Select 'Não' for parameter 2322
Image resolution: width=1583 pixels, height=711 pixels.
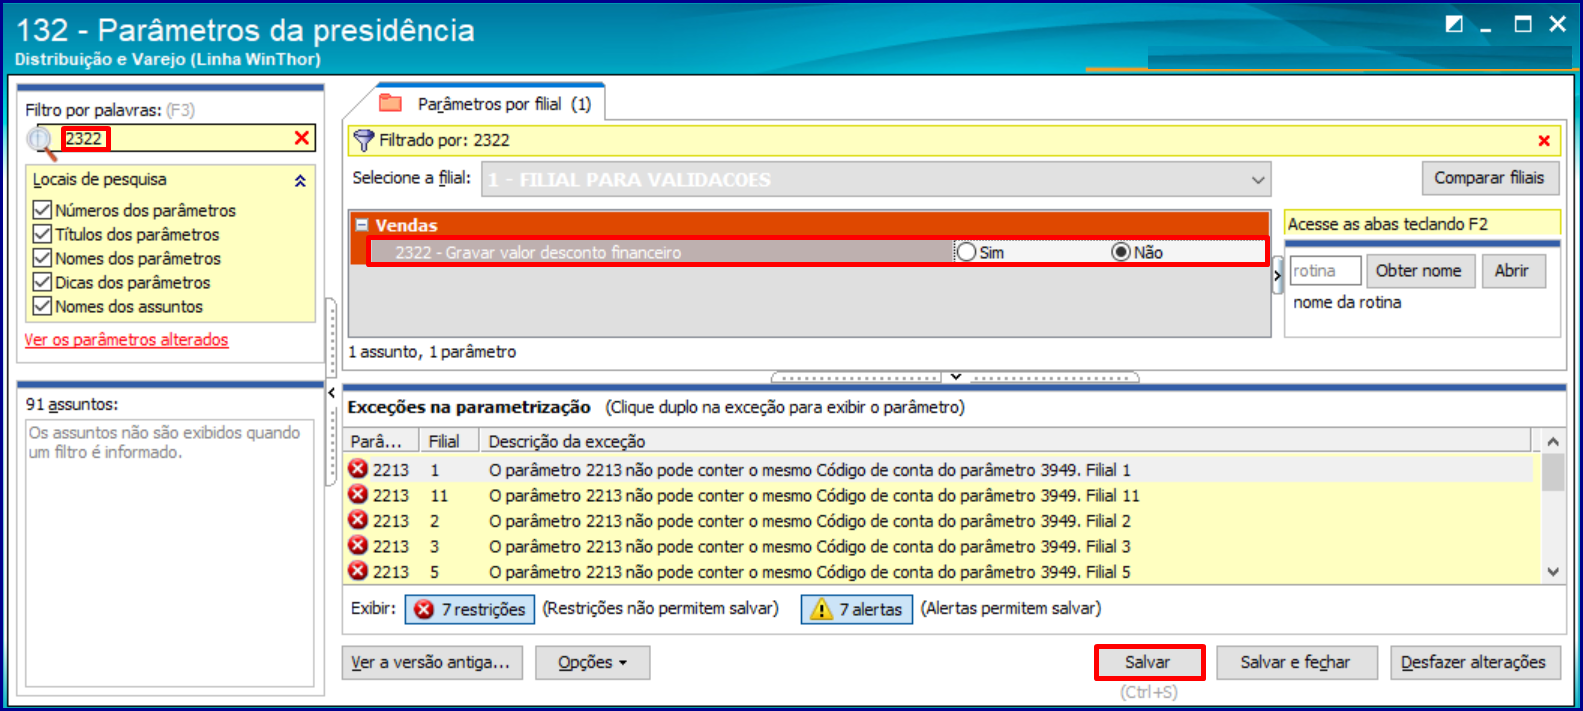(1122, 252)
